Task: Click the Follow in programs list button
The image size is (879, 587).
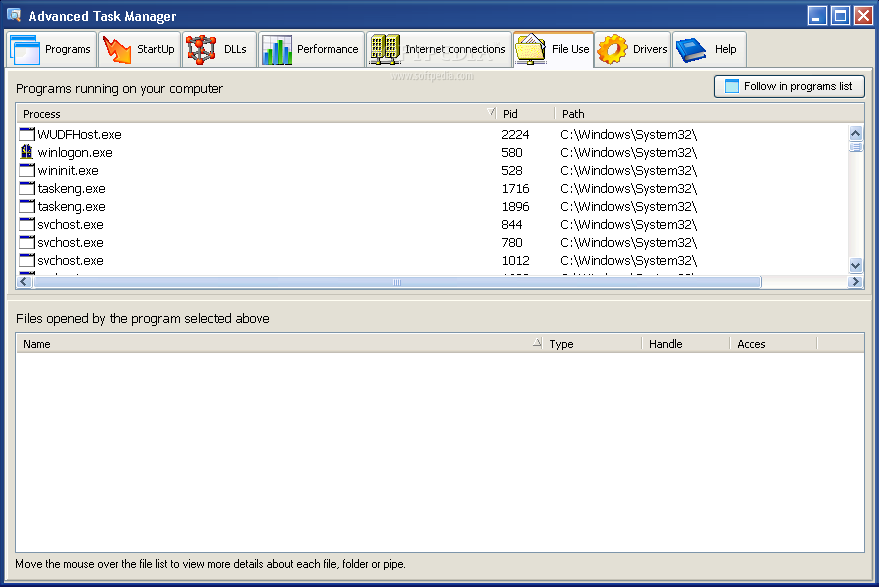Action: [x=789, y=86]
